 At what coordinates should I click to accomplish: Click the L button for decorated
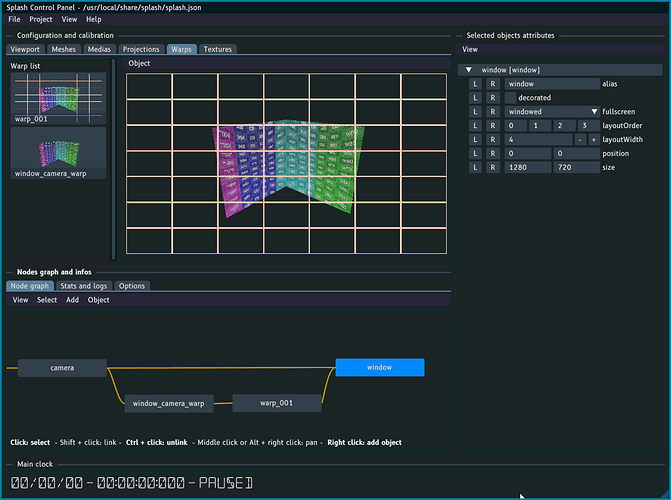[x=475, y=98]
